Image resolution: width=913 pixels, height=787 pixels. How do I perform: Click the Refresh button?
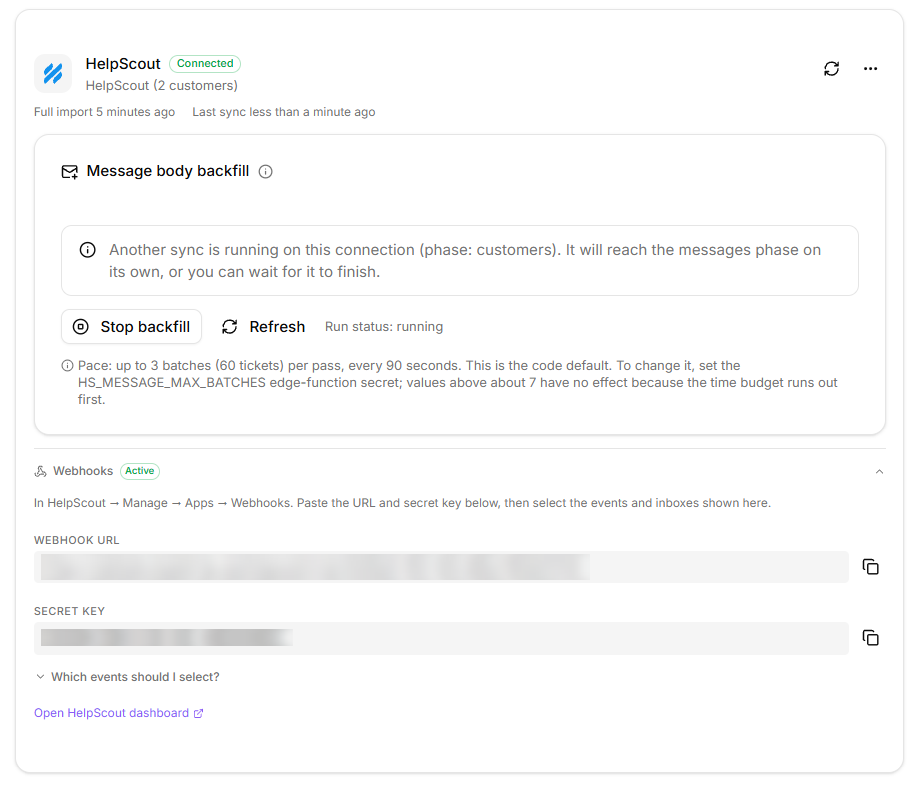coord(263,327)
